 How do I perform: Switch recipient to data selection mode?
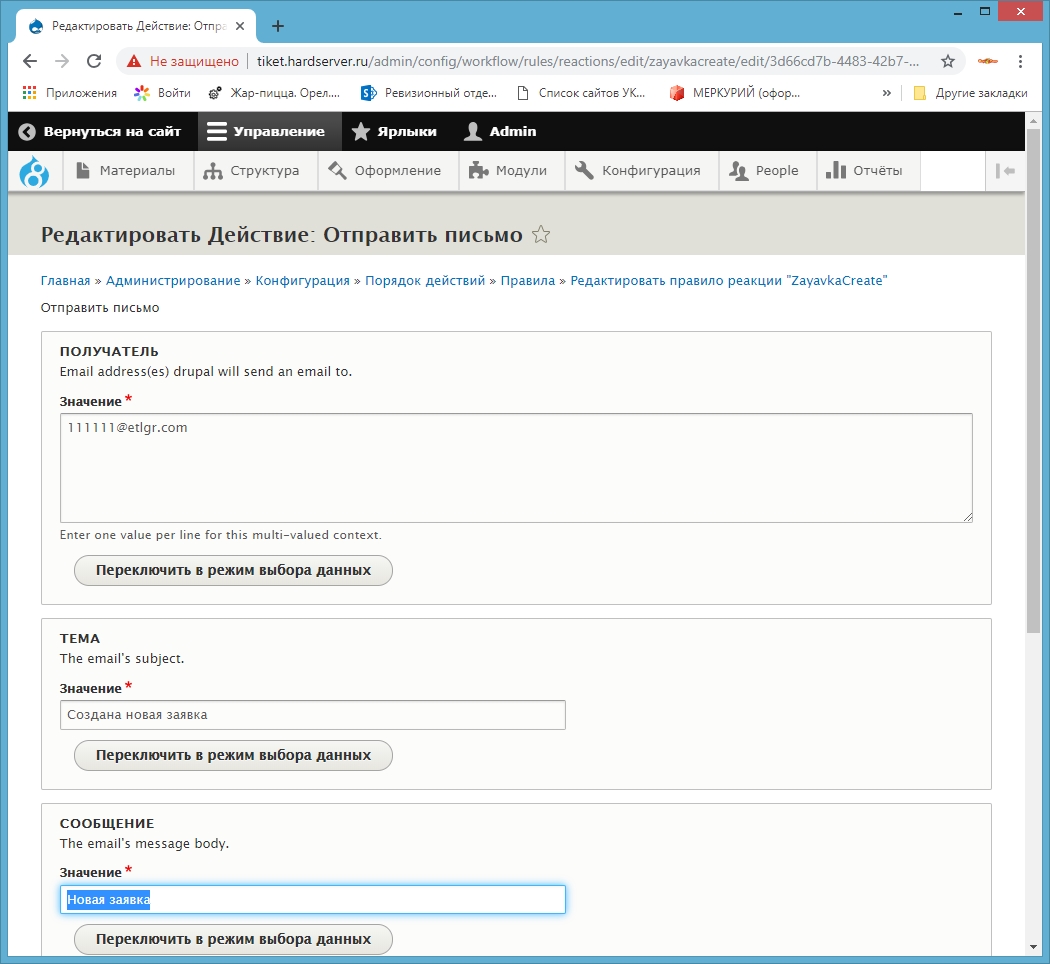(233, 570)
